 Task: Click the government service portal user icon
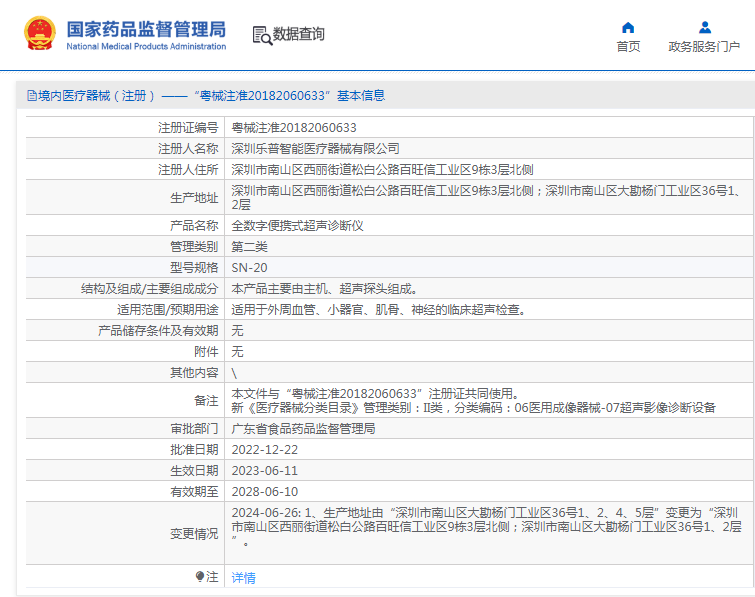[x=705, y=27]
